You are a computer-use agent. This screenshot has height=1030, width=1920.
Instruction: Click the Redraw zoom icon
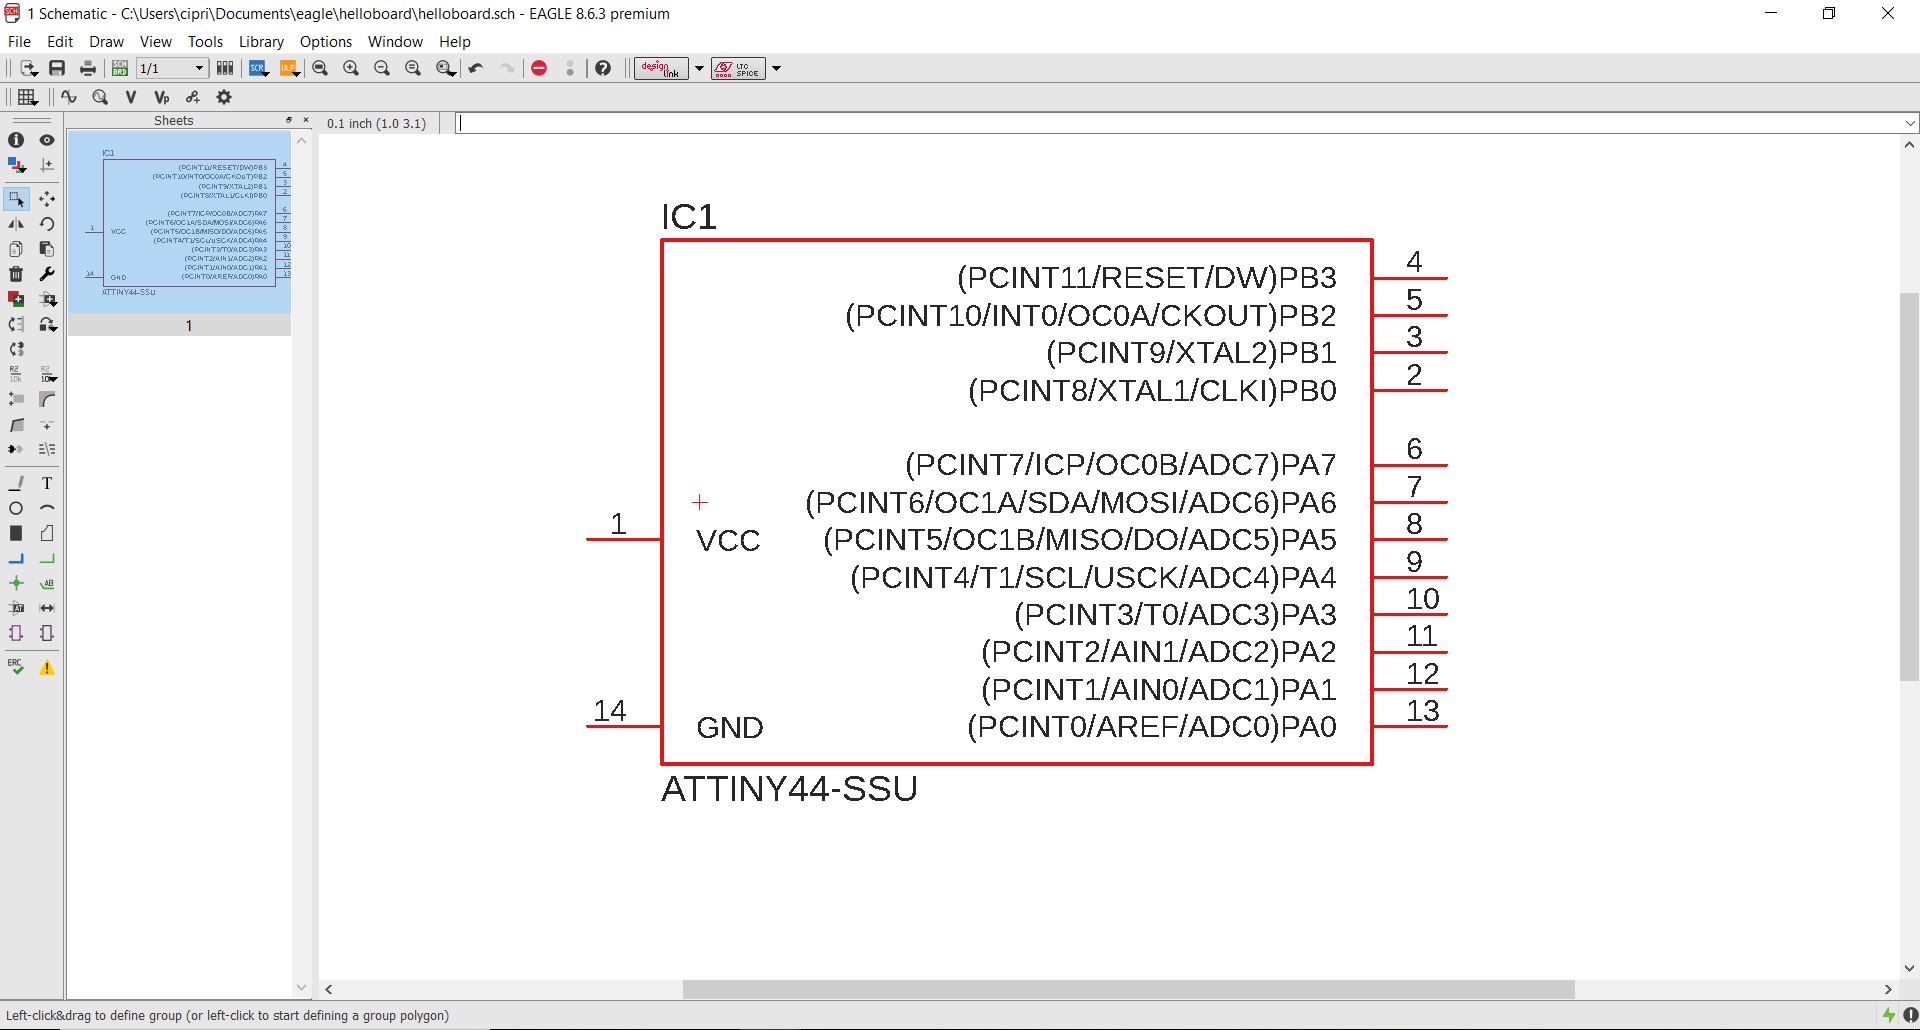(413, 68)
